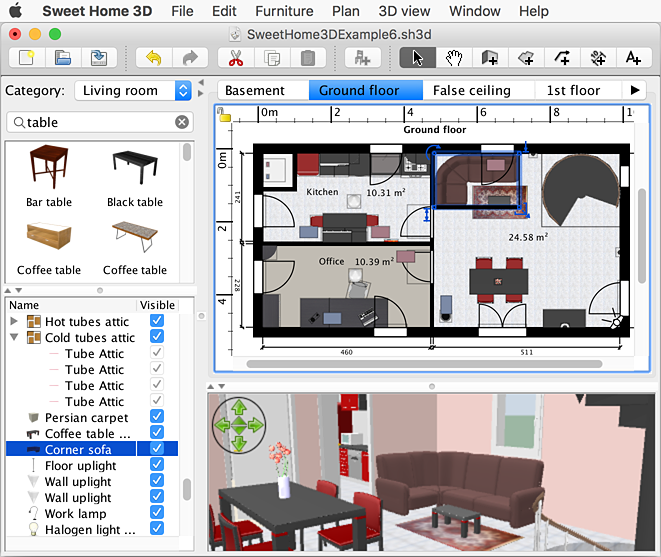Image resolution: width=661 pixels, height=557 pixels.
Task: Uncheck Visible for Persian carpet
Action: point(156,417)
